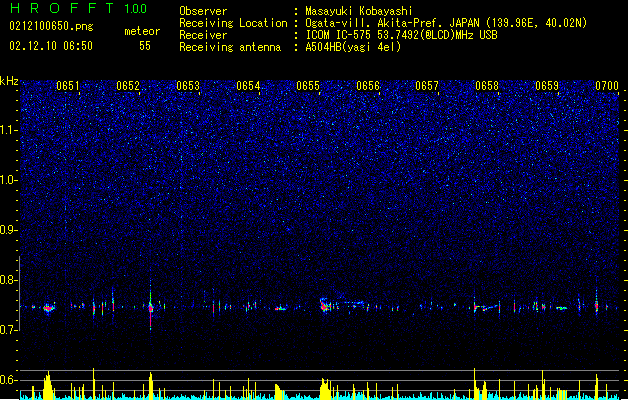This screenshot has width=629, height=400.
Task: Click the Receiving Location label
Action: point(233,23)
